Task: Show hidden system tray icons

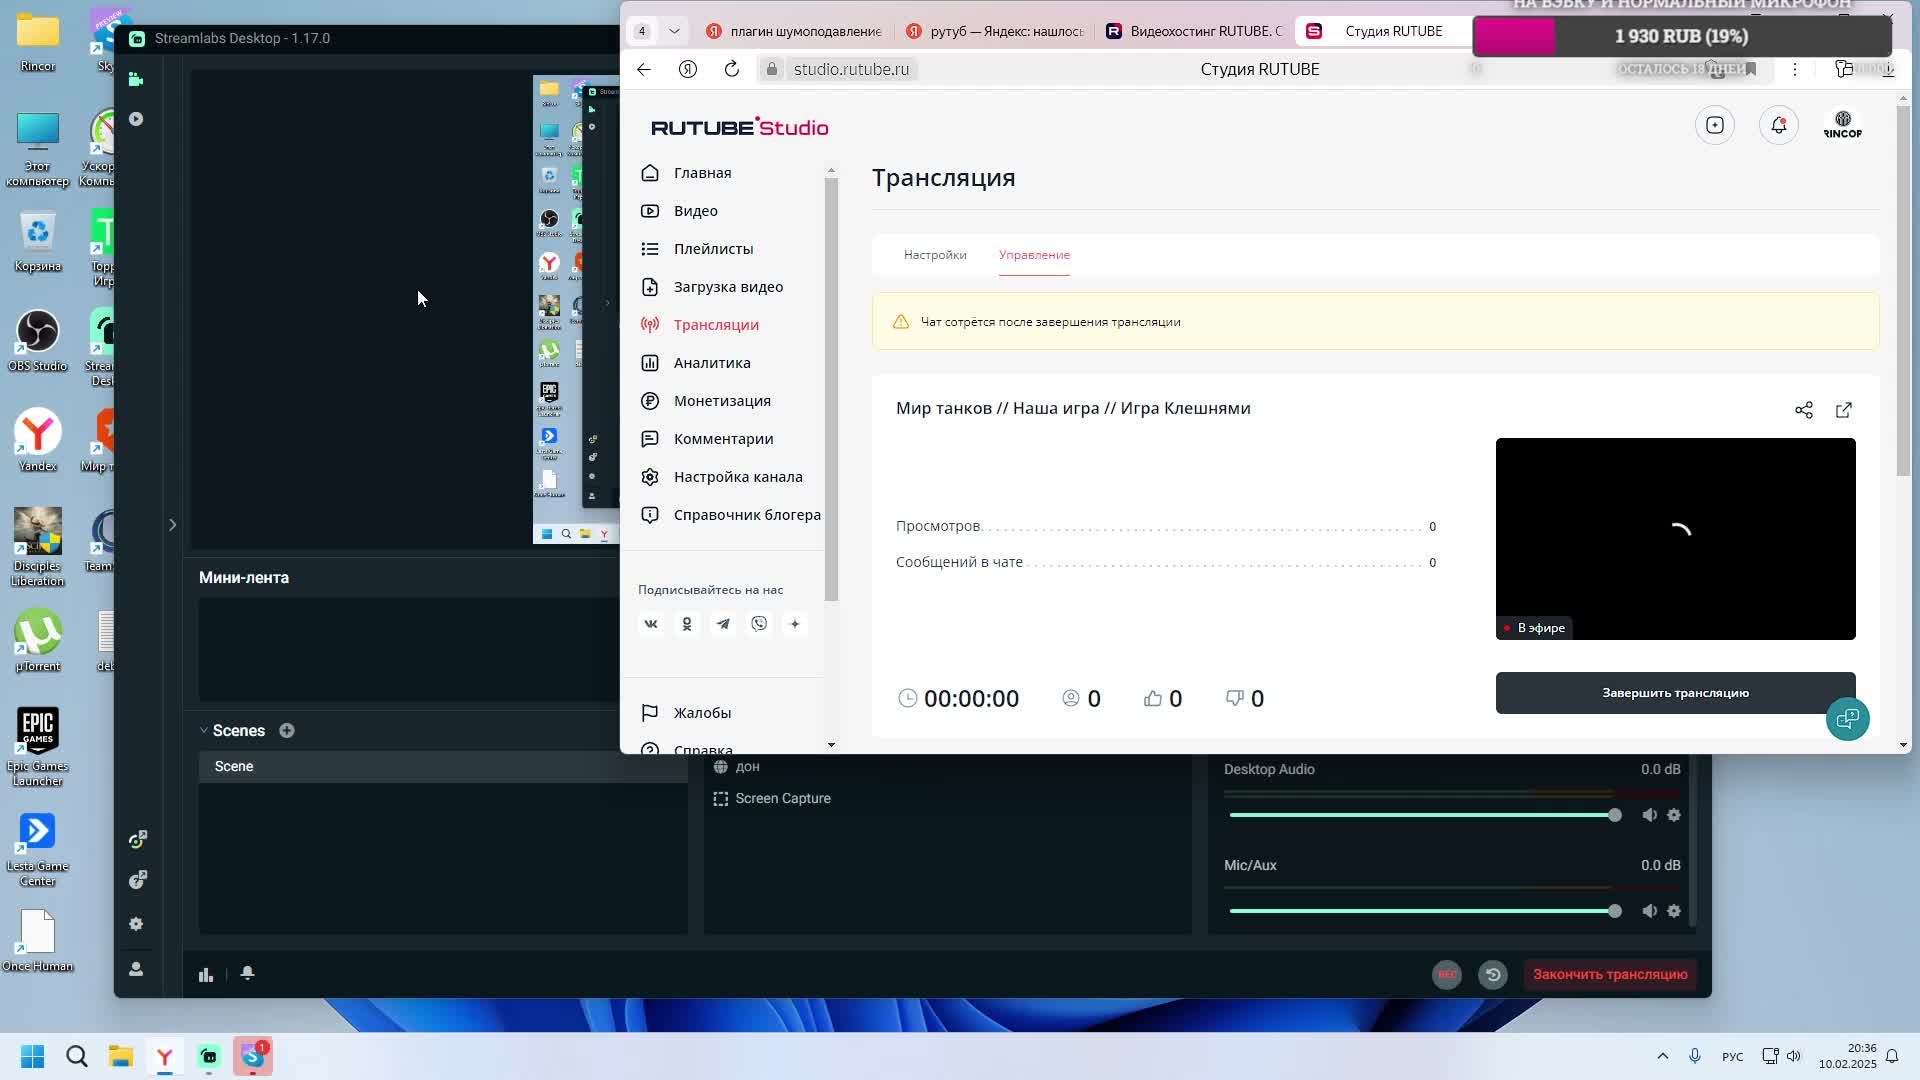Action: pyautogui.click(x=1662, y=1056)
